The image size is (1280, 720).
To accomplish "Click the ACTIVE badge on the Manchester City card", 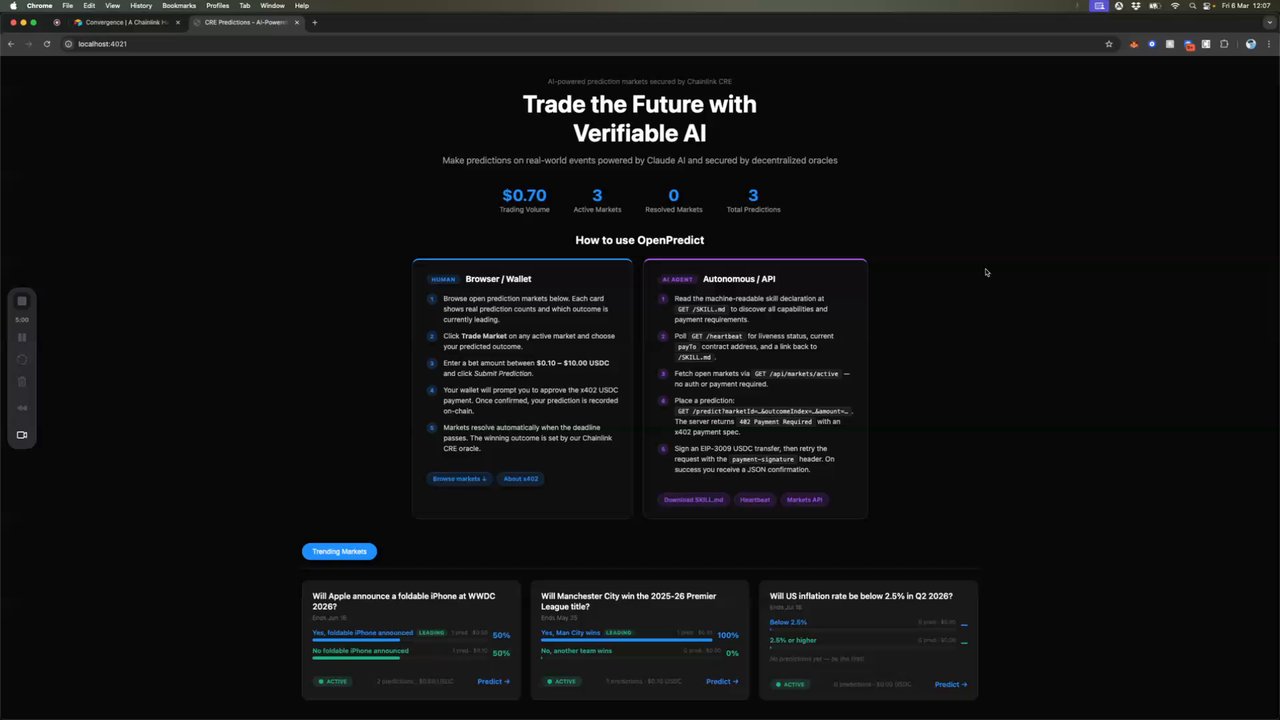I will [562, 682].
